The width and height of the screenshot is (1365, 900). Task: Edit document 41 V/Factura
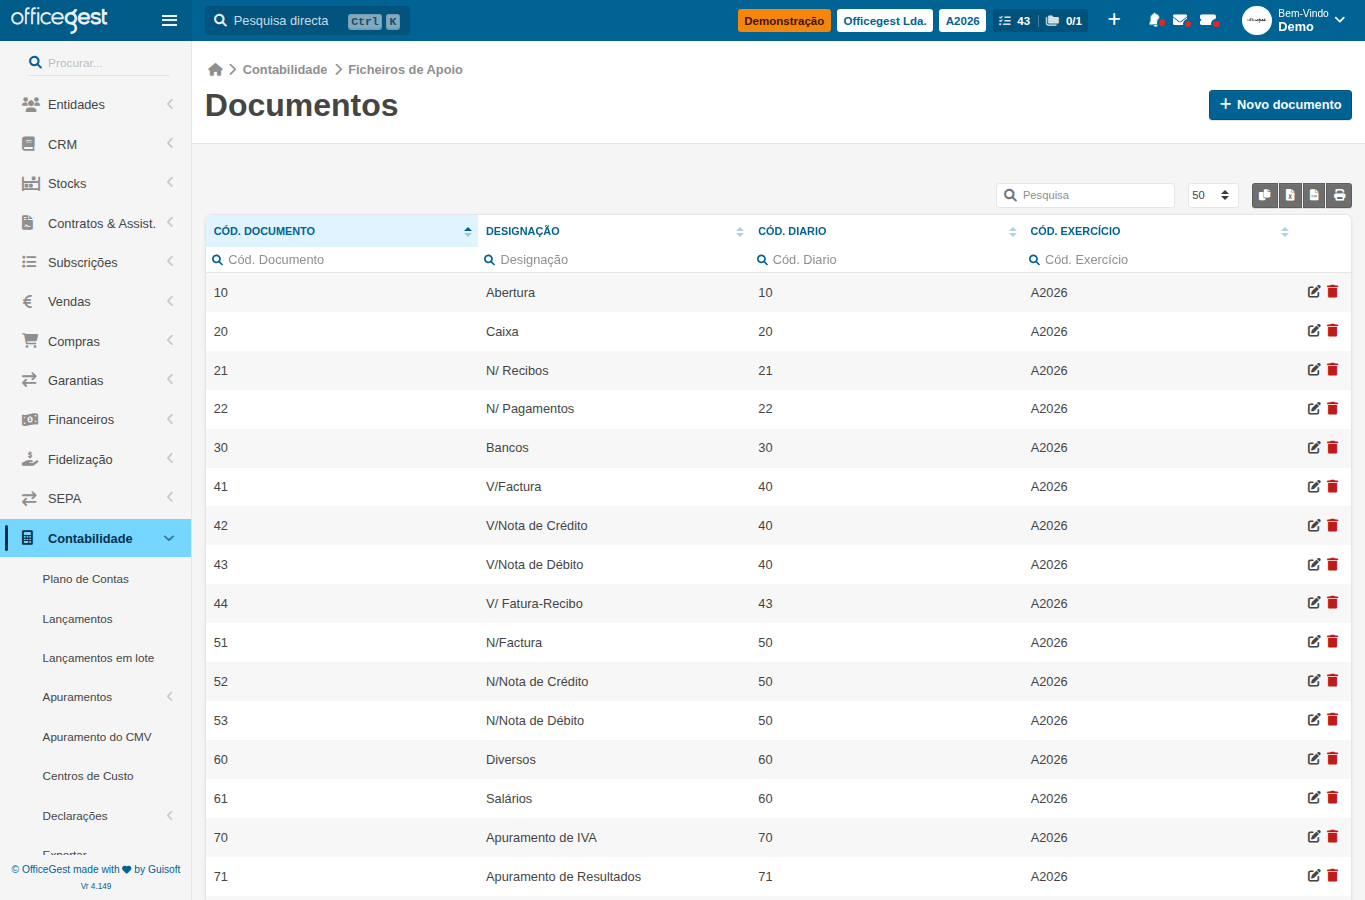pos(1314,487)
